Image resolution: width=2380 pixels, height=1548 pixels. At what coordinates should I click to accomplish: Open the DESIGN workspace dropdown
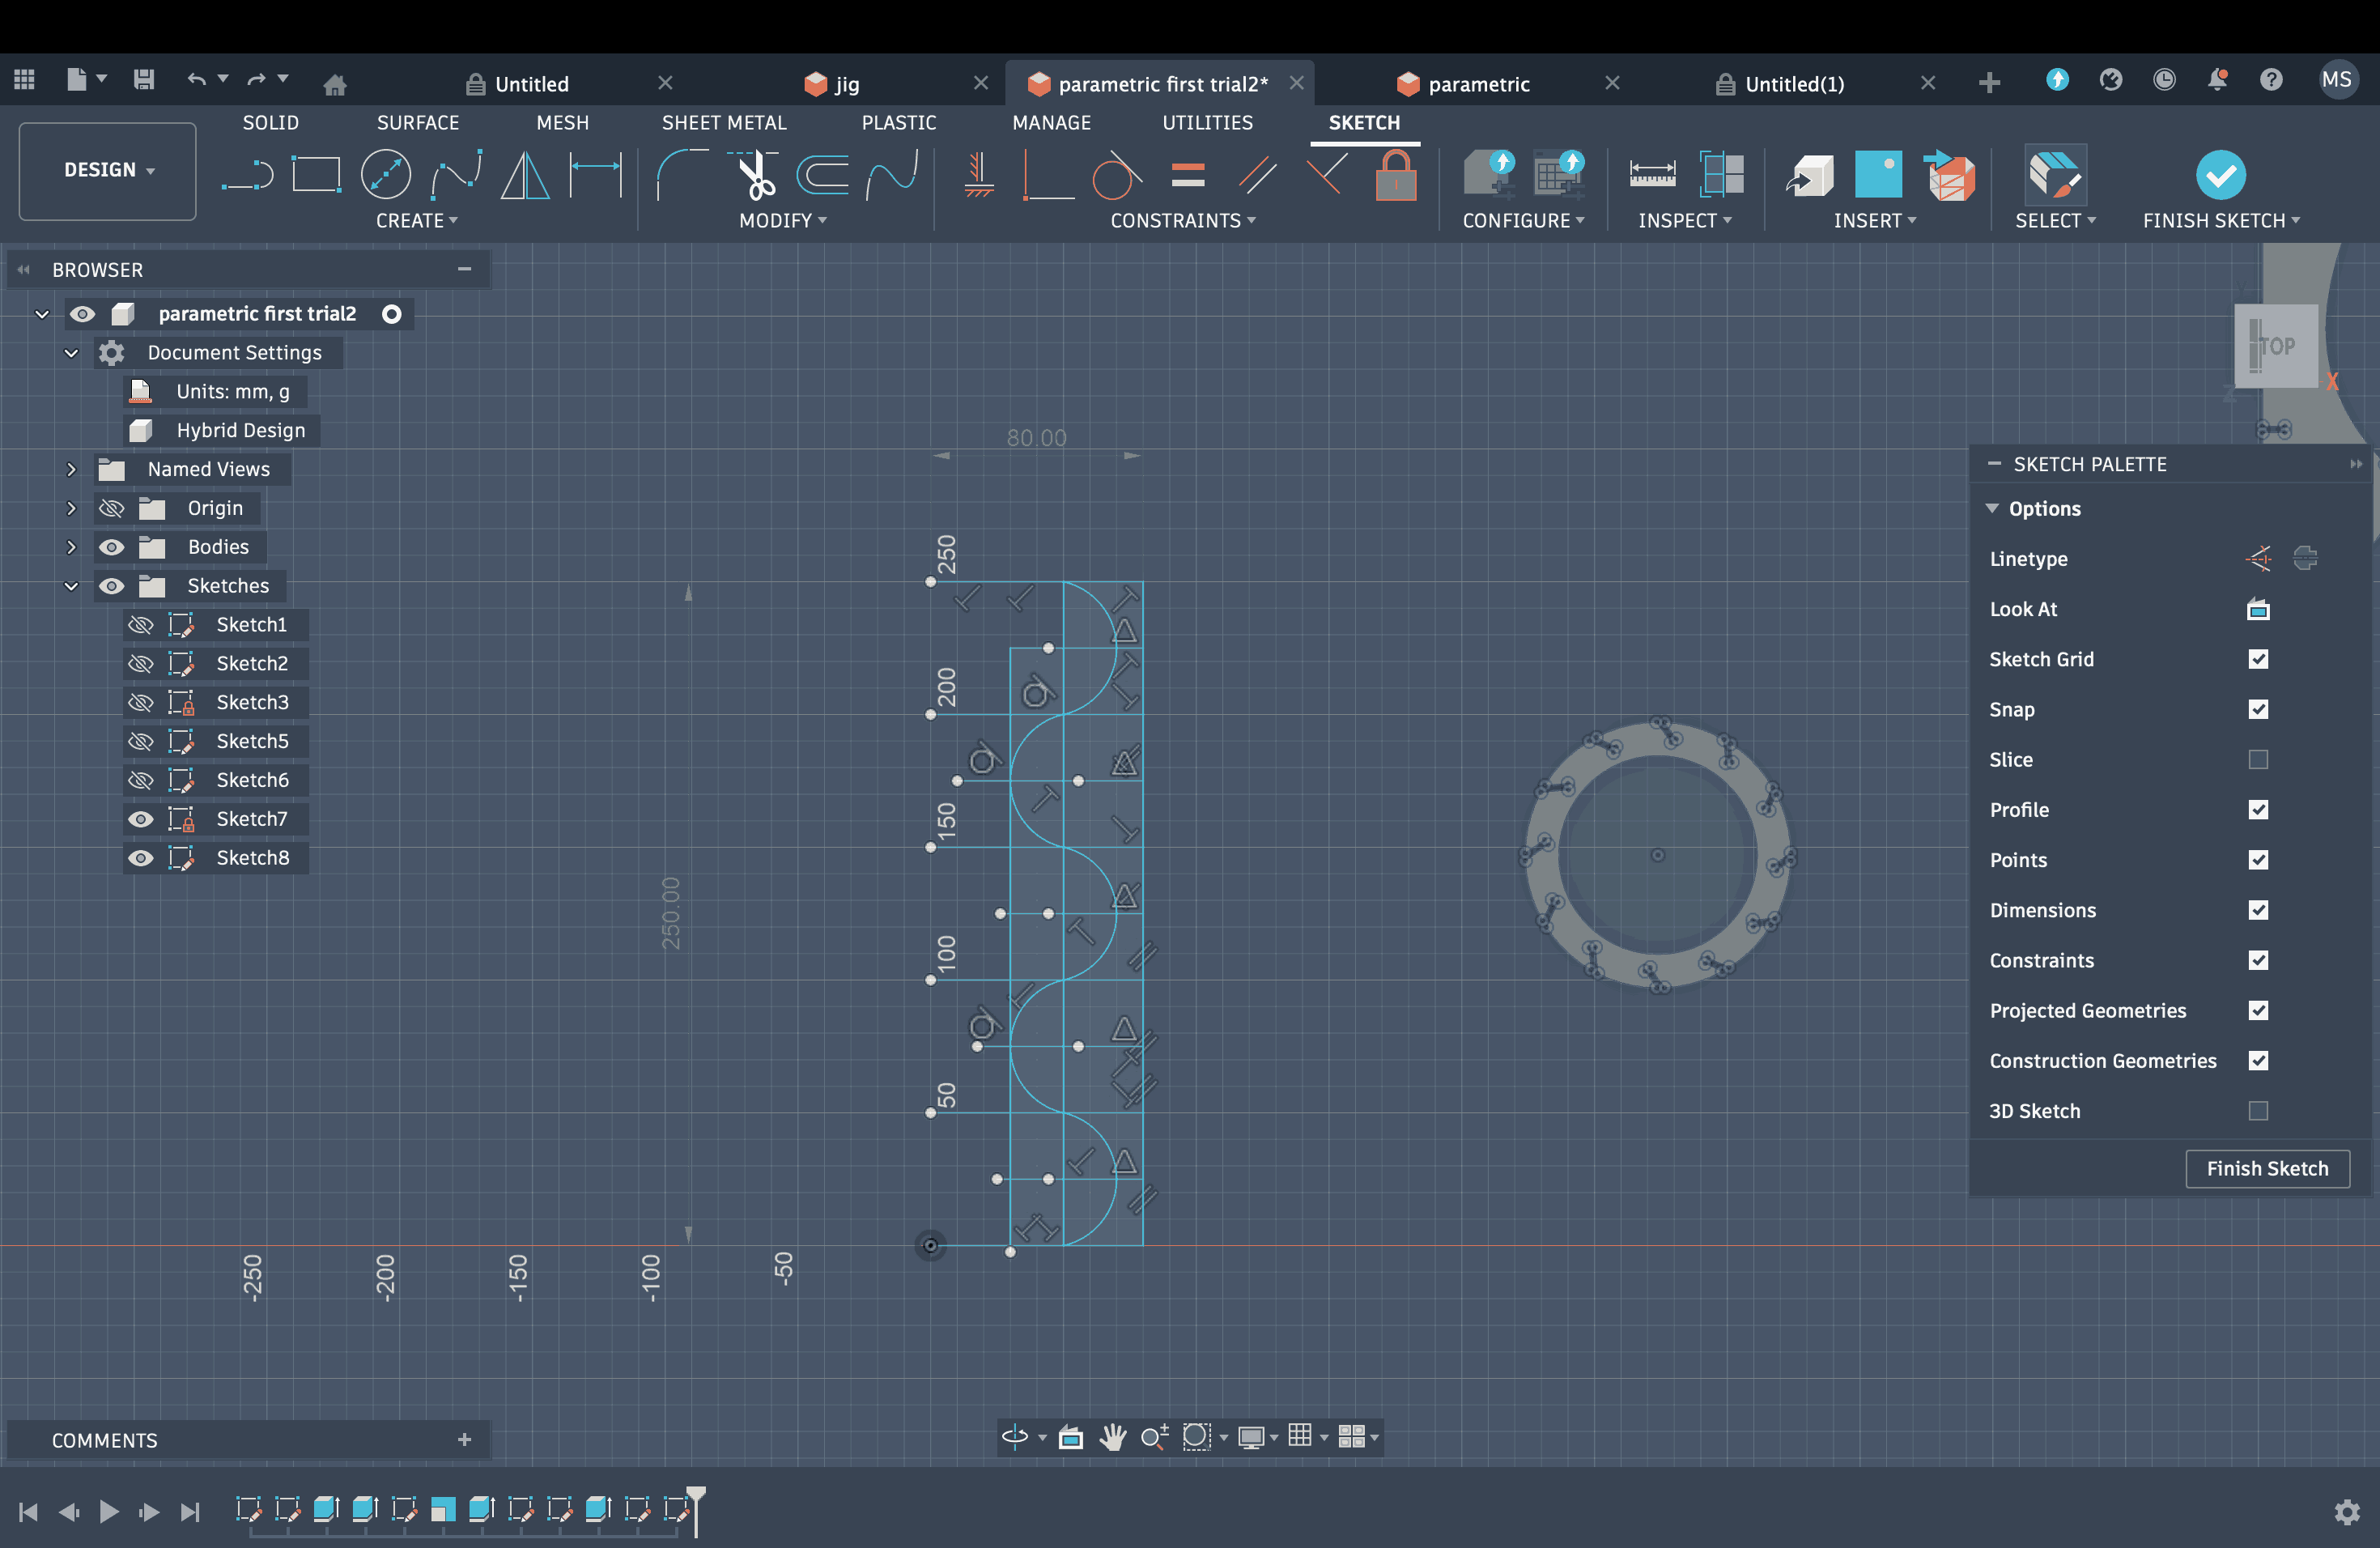(x=108, y=170)
